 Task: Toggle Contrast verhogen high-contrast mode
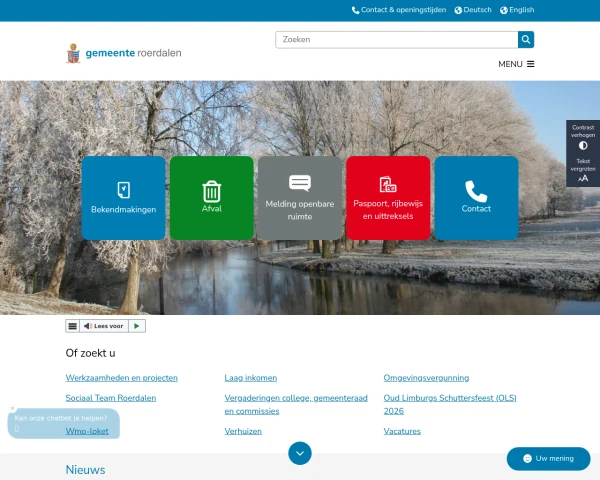[583, 139]
